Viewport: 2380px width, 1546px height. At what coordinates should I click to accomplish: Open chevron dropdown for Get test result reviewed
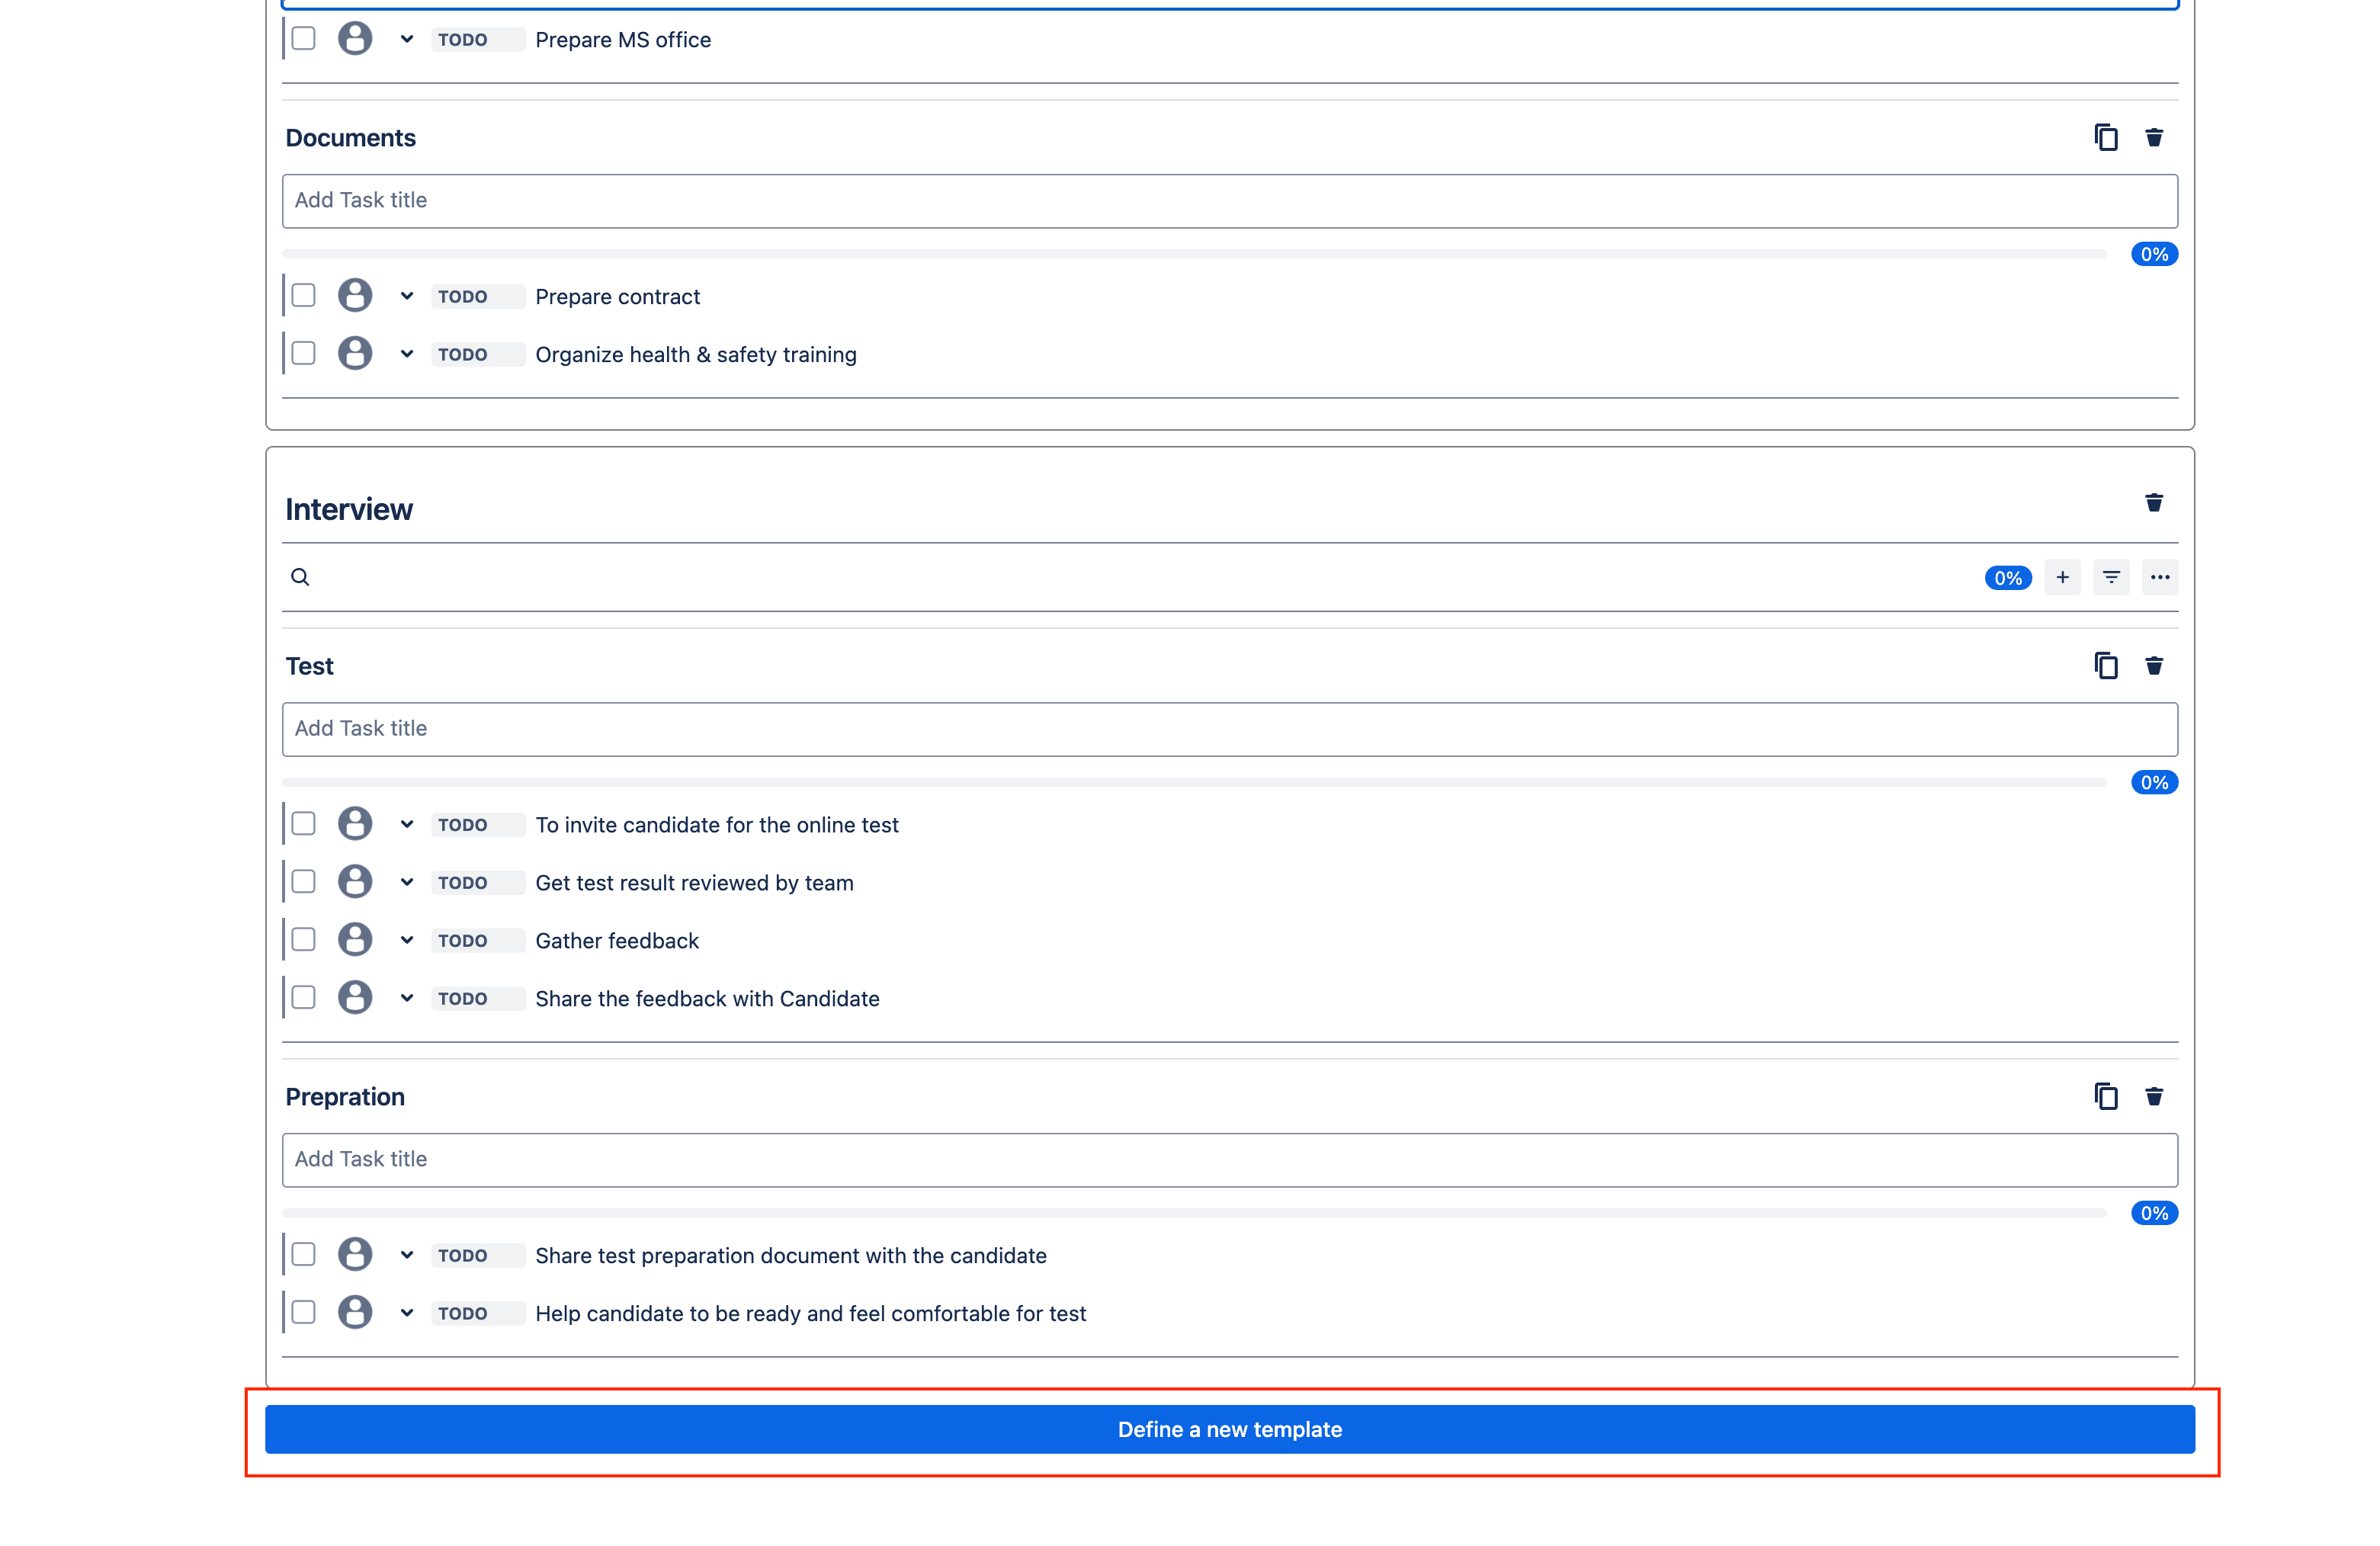coord(407,882)
